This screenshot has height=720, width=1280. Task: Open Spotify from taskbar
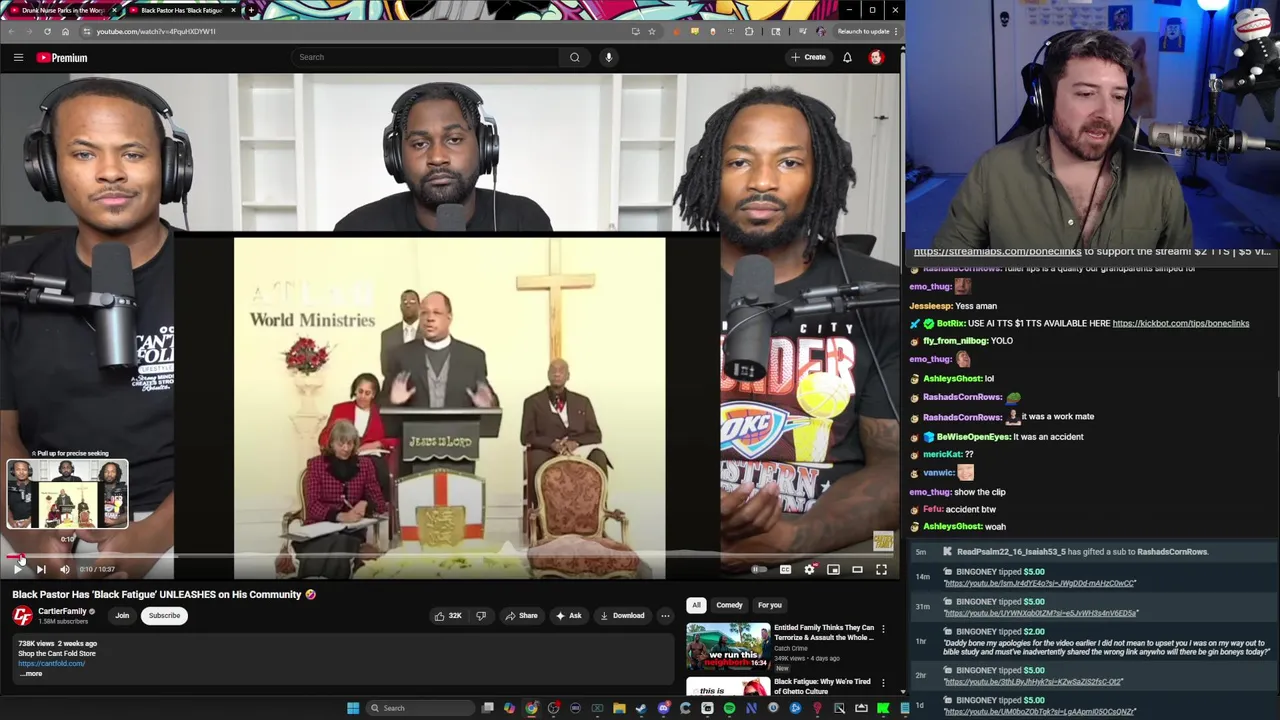pyautogui.click(x=729, y=708)
